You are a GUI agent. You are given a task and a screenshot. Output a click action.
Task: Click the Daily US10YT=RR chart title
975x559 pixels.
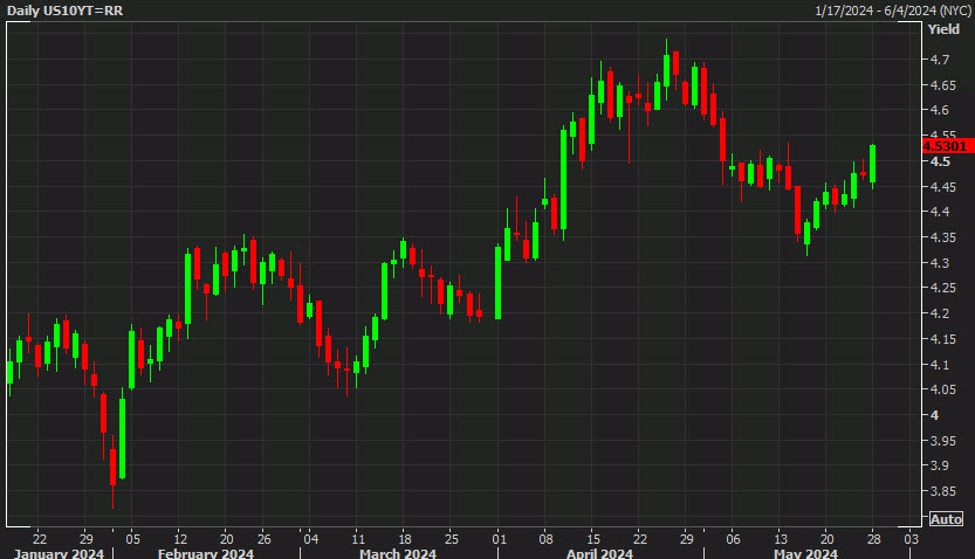coord(65,11)
